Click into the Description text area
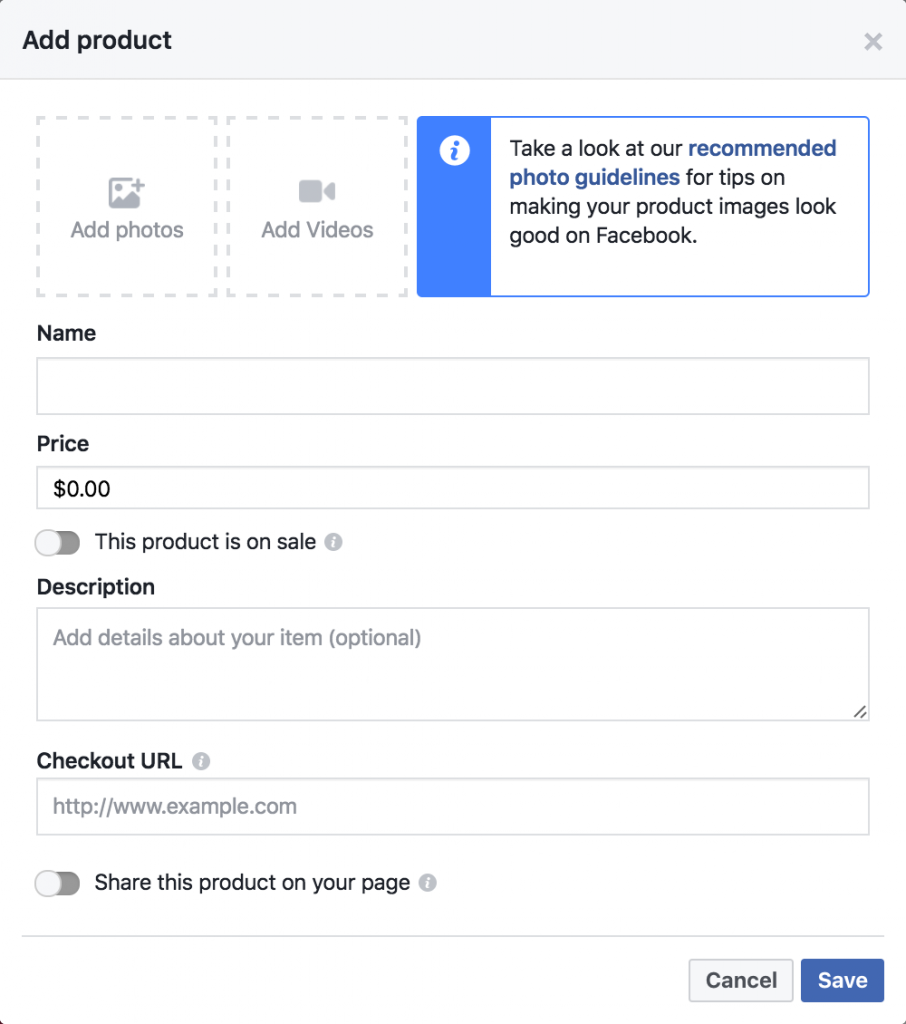The image size is (906, 1024). tap(453, 664)
